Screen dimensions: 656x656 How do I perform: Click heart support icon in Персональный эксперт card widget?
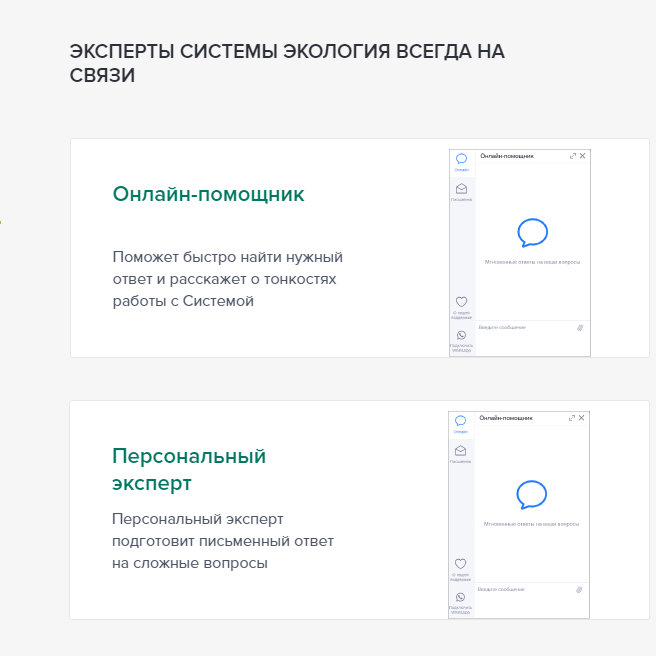point(461,564)
